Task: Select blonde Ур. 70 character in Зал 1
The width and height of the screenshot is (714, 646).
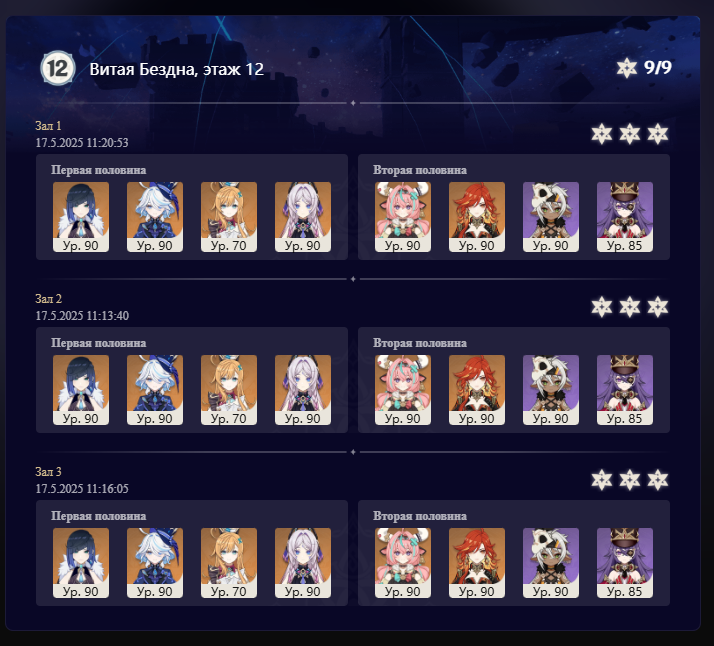Action: point(229,217)
